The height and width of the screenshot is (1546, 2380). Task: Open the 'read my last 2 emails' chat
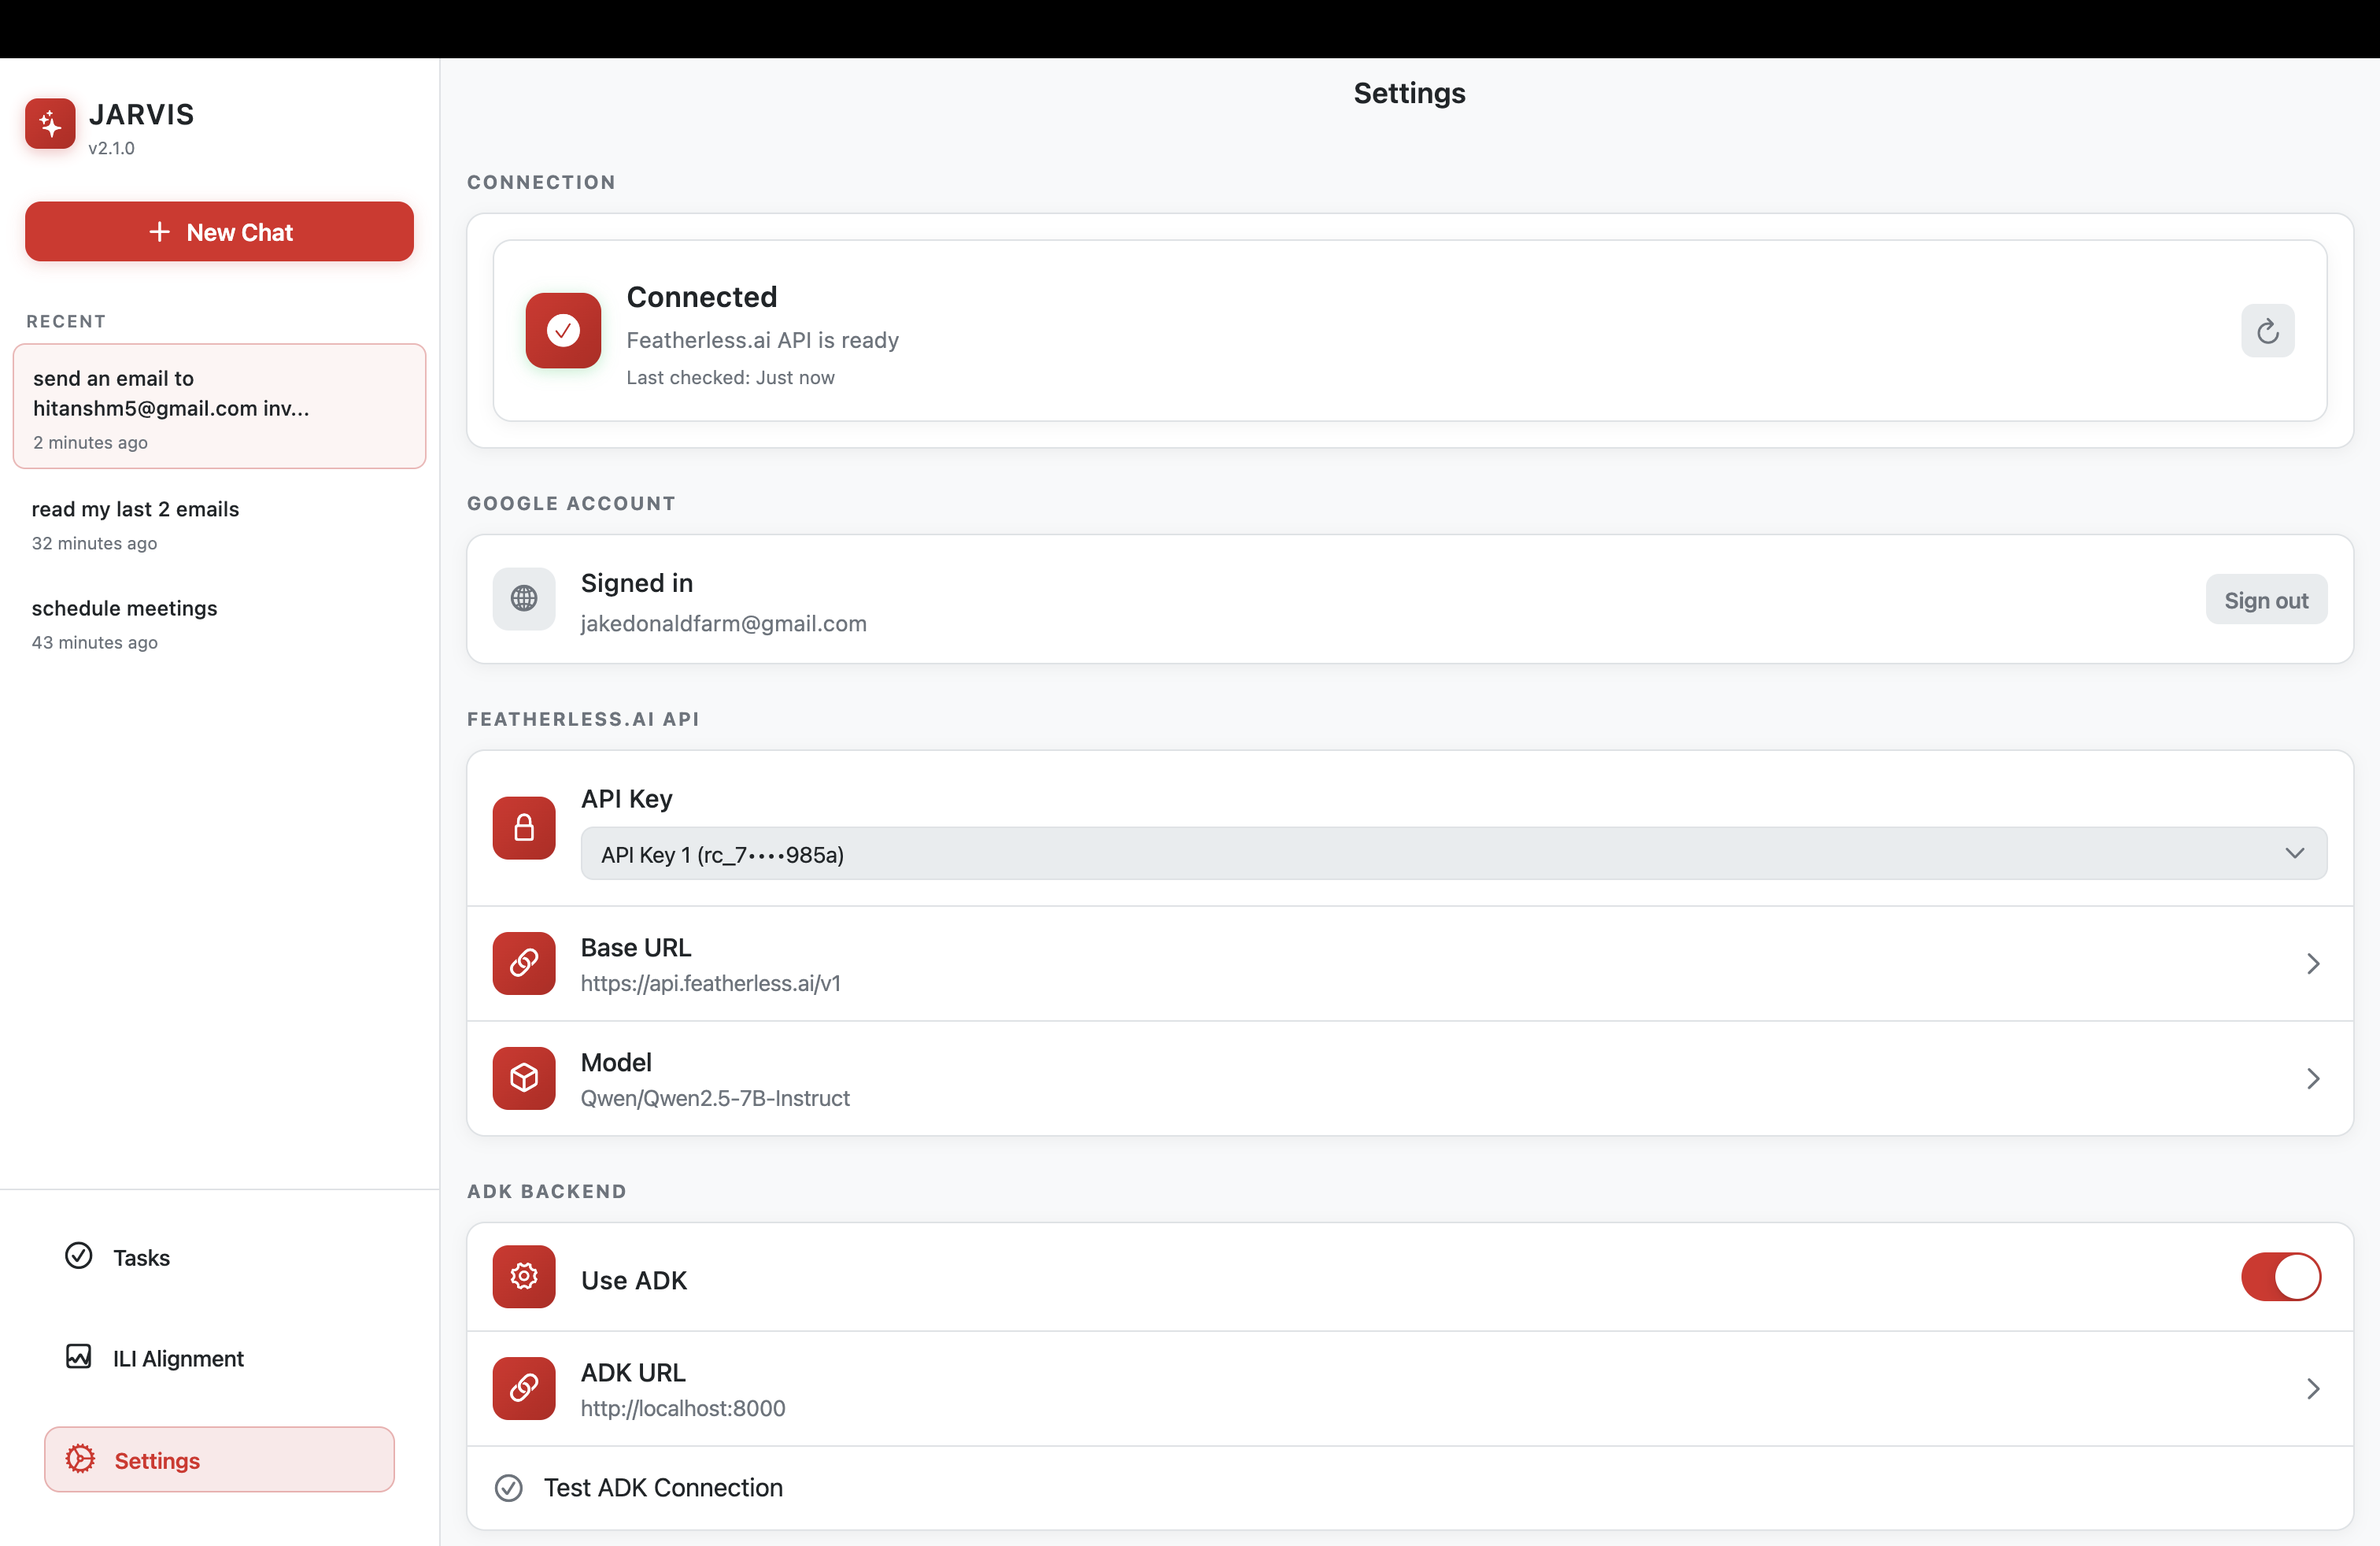pos(135,524)
